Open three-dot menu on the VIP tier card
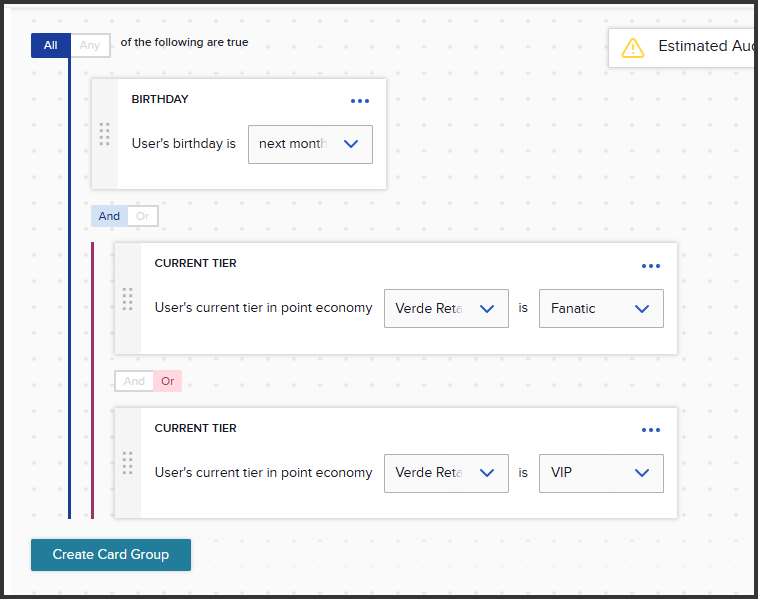 click(651, 430)
